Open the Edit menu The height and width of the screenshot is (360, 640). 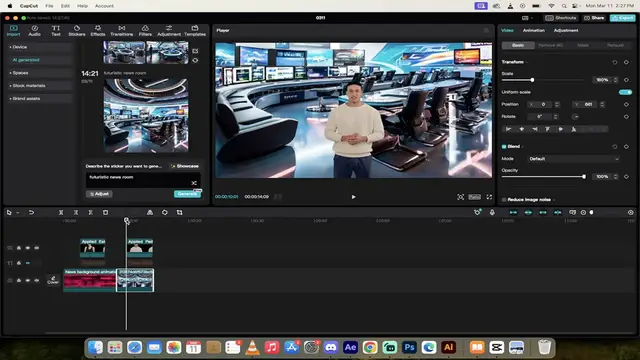tap(65, 6)
